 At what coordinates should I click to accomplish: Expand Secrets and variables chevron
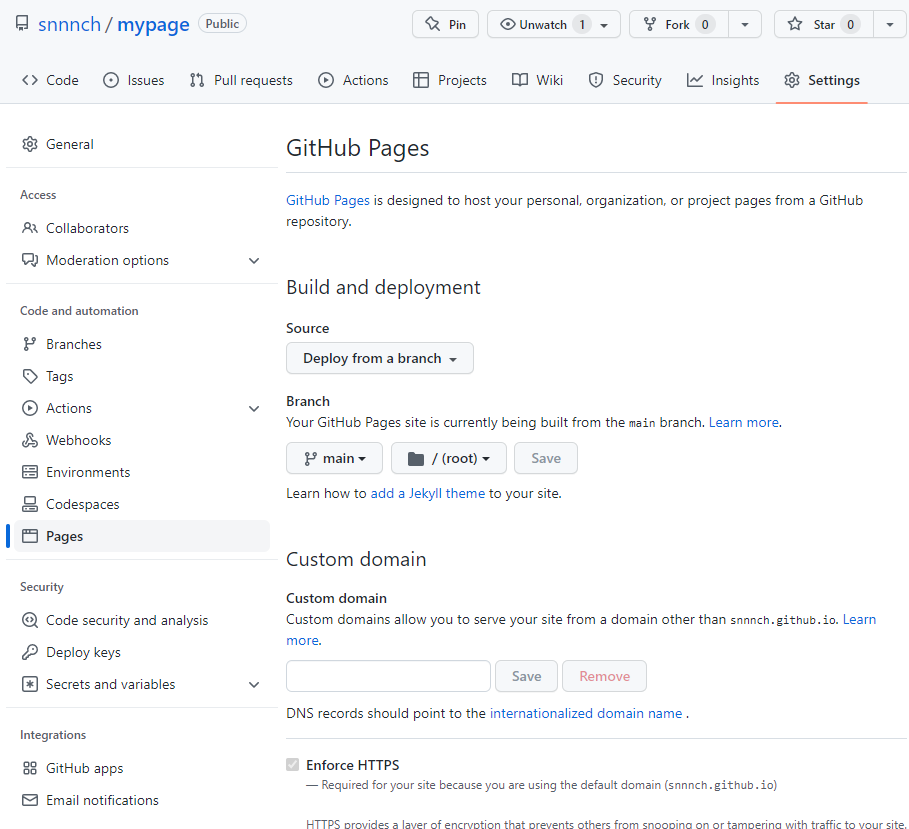click(254, 684)
